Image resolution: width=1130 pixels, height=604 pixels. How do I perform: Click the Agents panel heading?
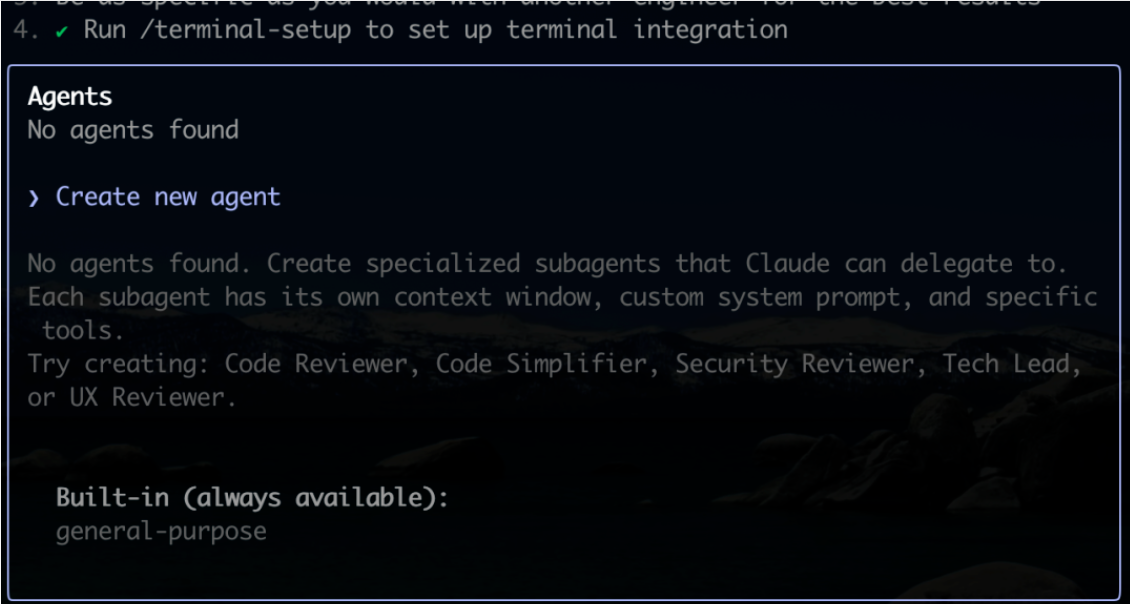[x=70, y=97]
